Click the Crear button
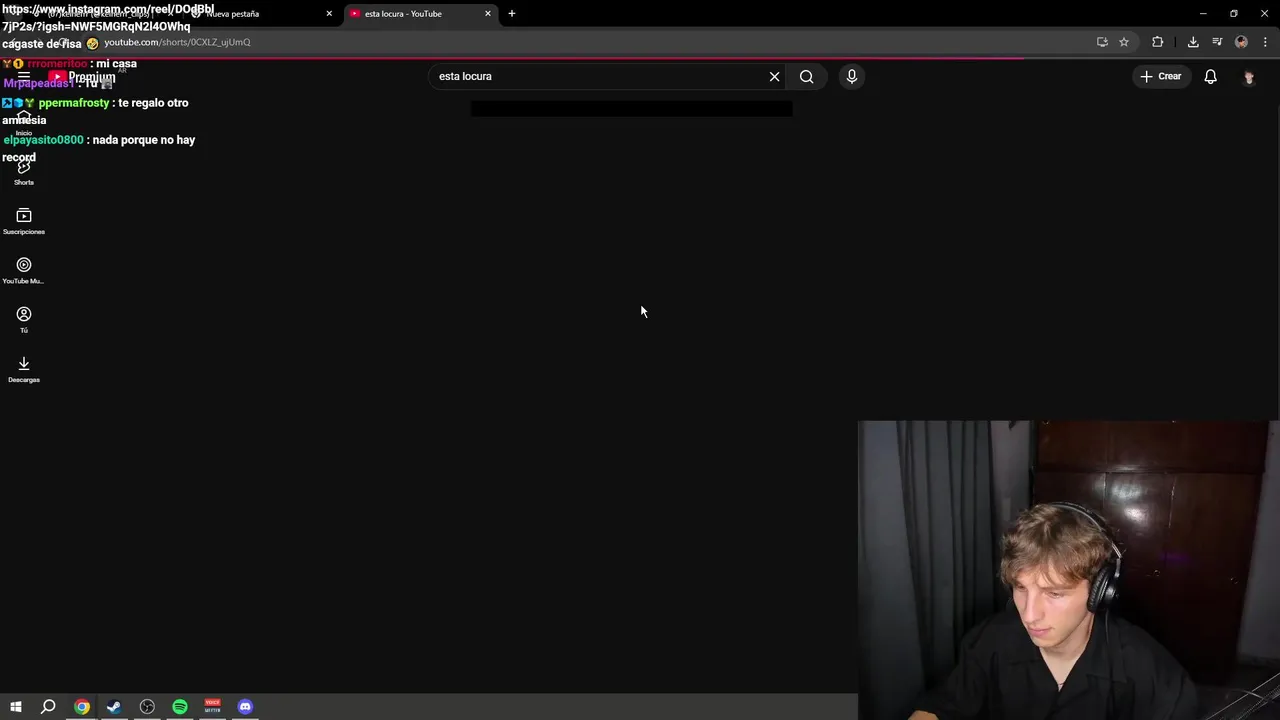The width and height of the screenshot is (1280, 720). point(1160,76)
